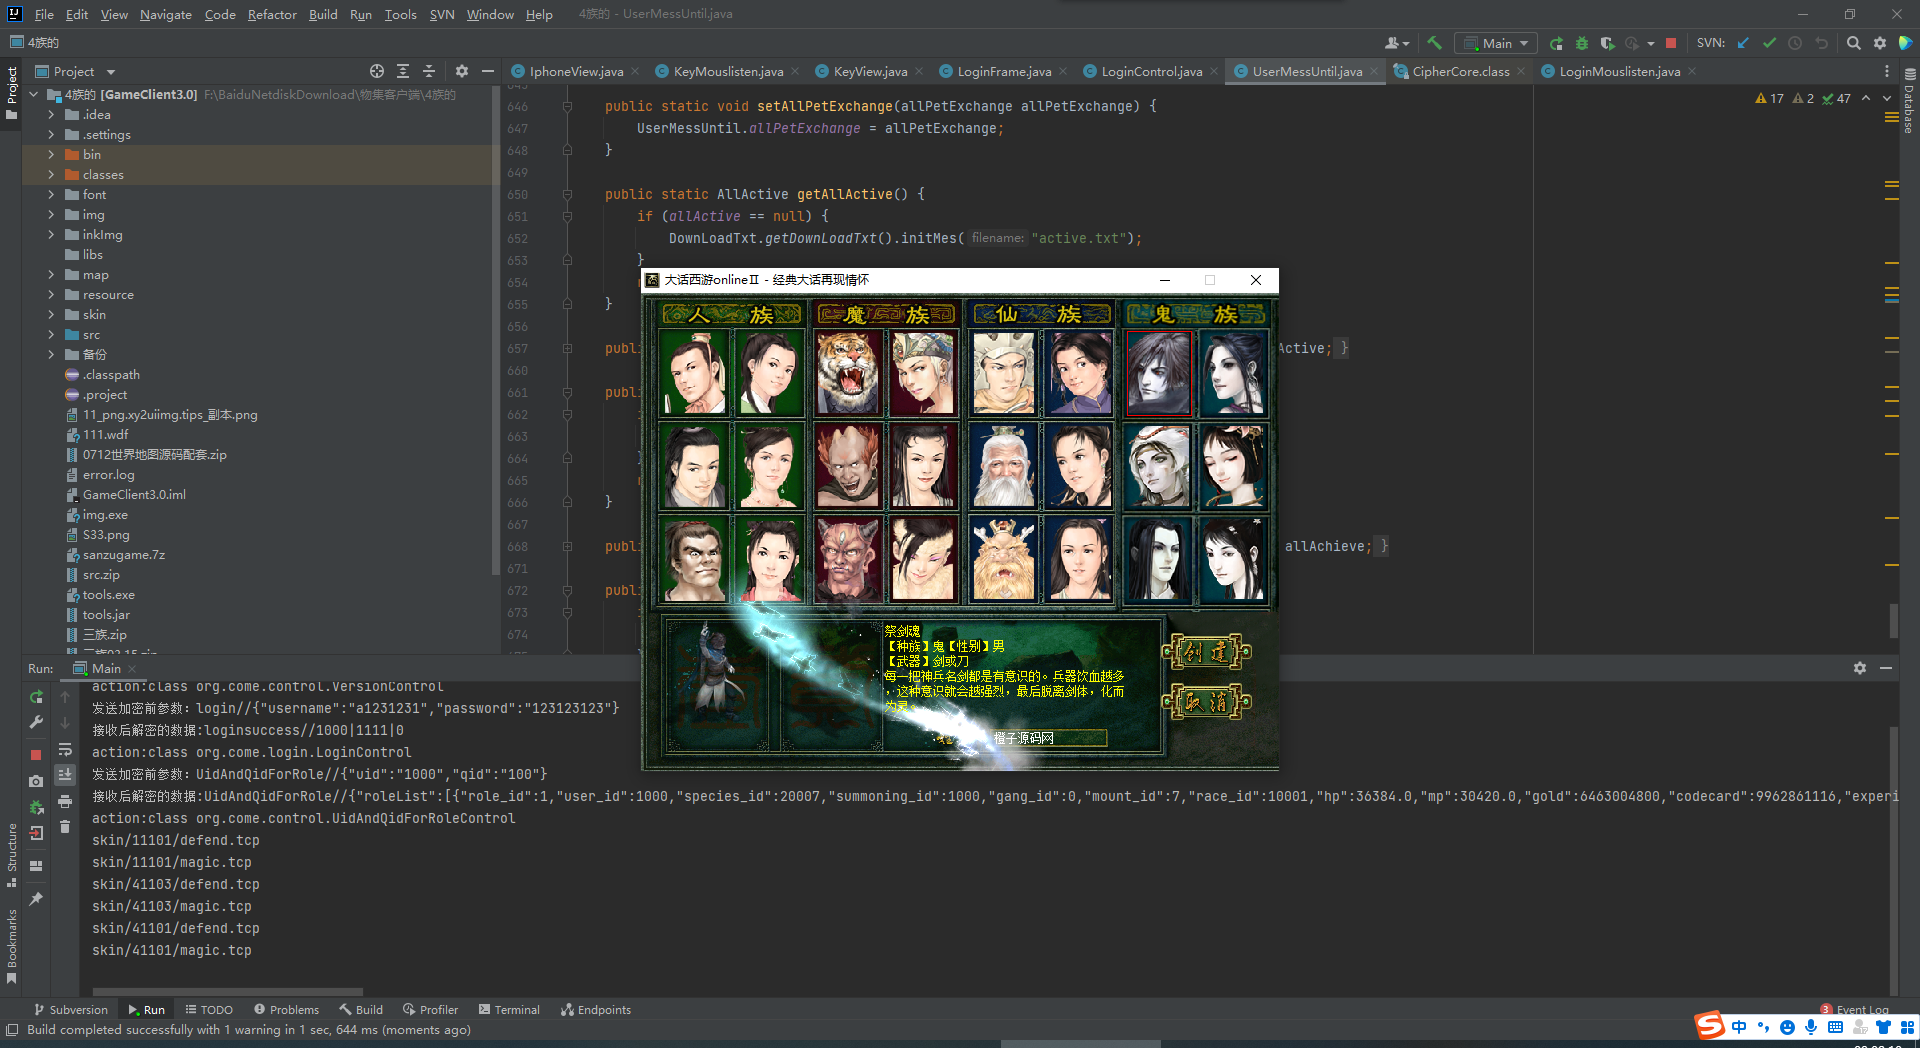Click the SVN Update Project arrow
1920x1048 pixels.
click(x=1743, y=43)
